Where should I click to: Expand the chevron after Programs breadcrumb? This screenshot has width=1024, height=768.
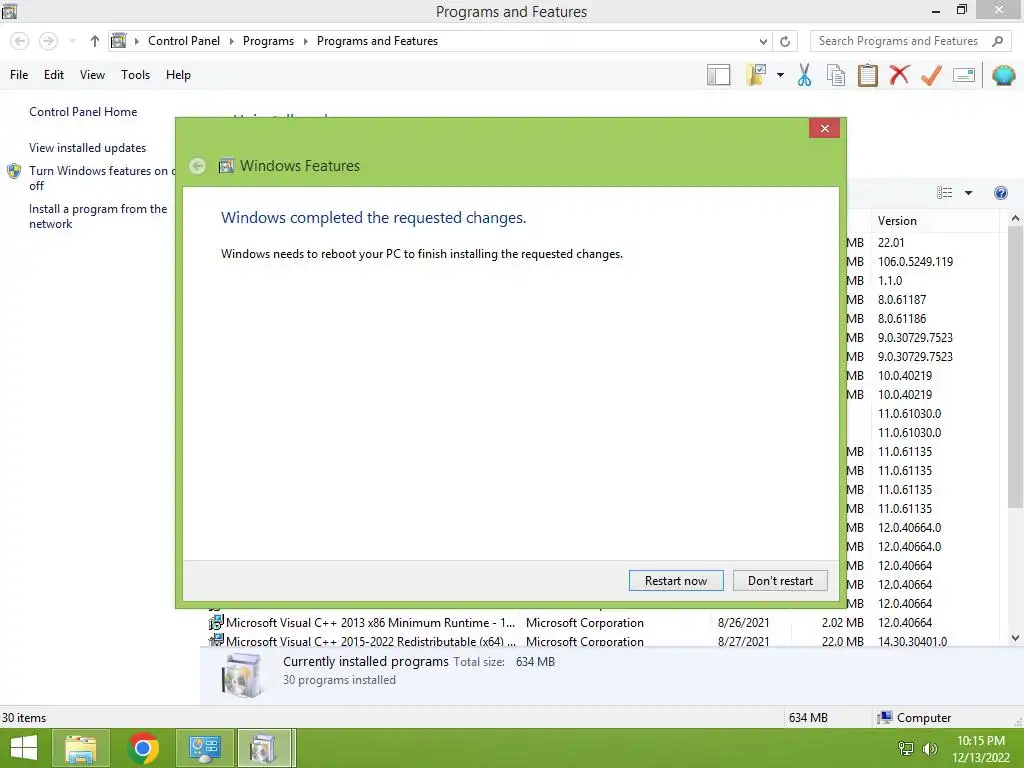305,41
